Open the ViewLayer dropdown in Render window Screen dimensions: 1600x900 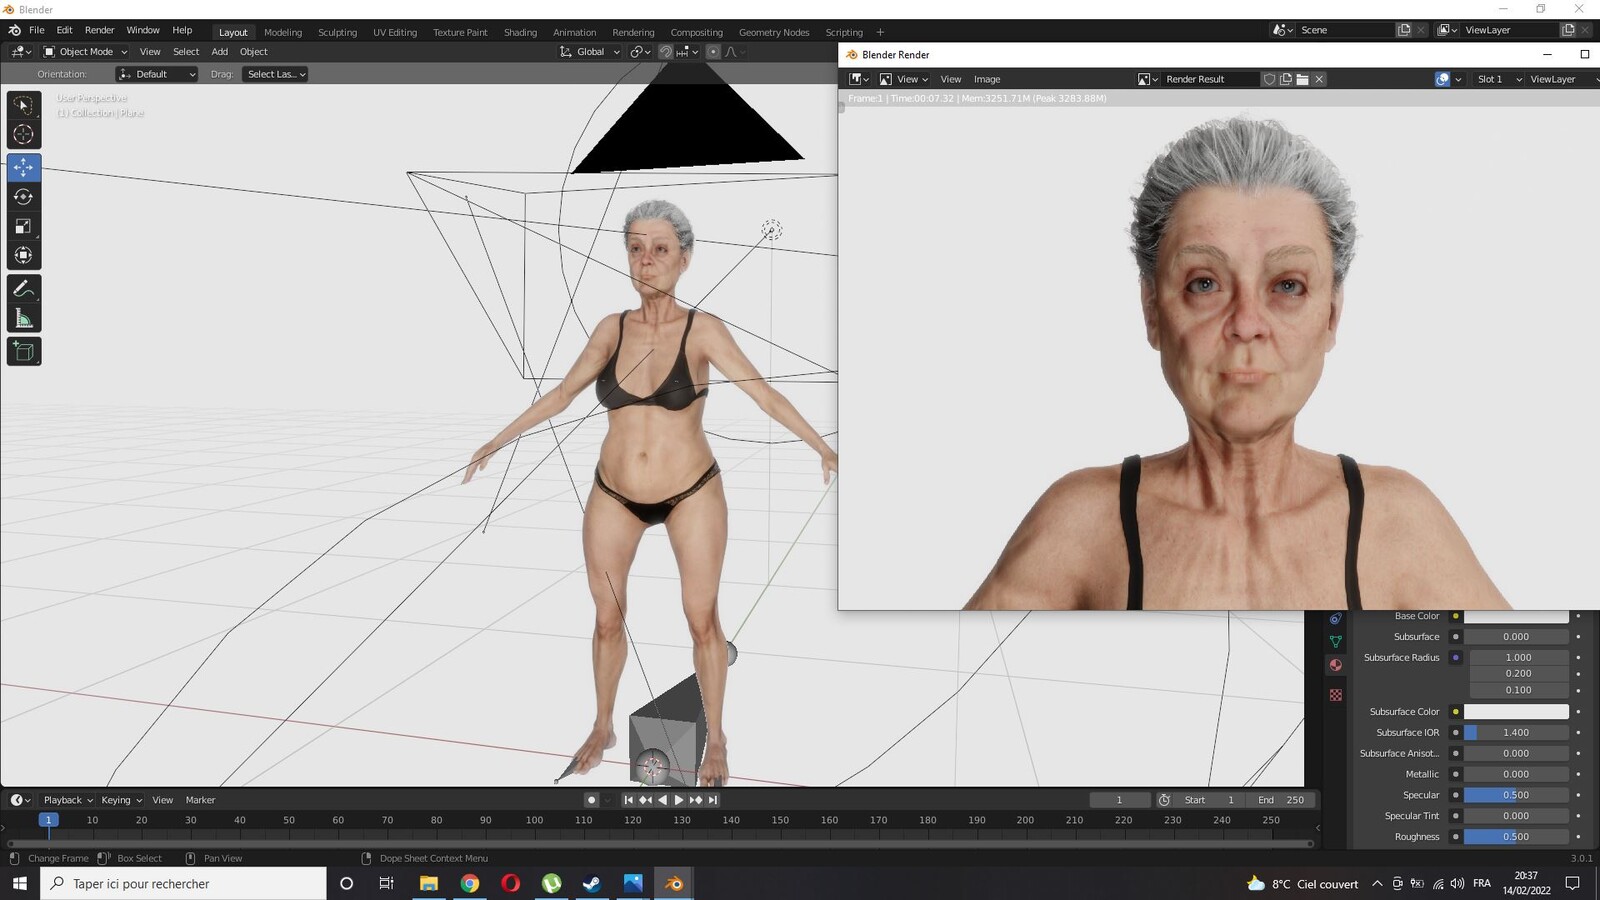click(x=1562, y=79)
